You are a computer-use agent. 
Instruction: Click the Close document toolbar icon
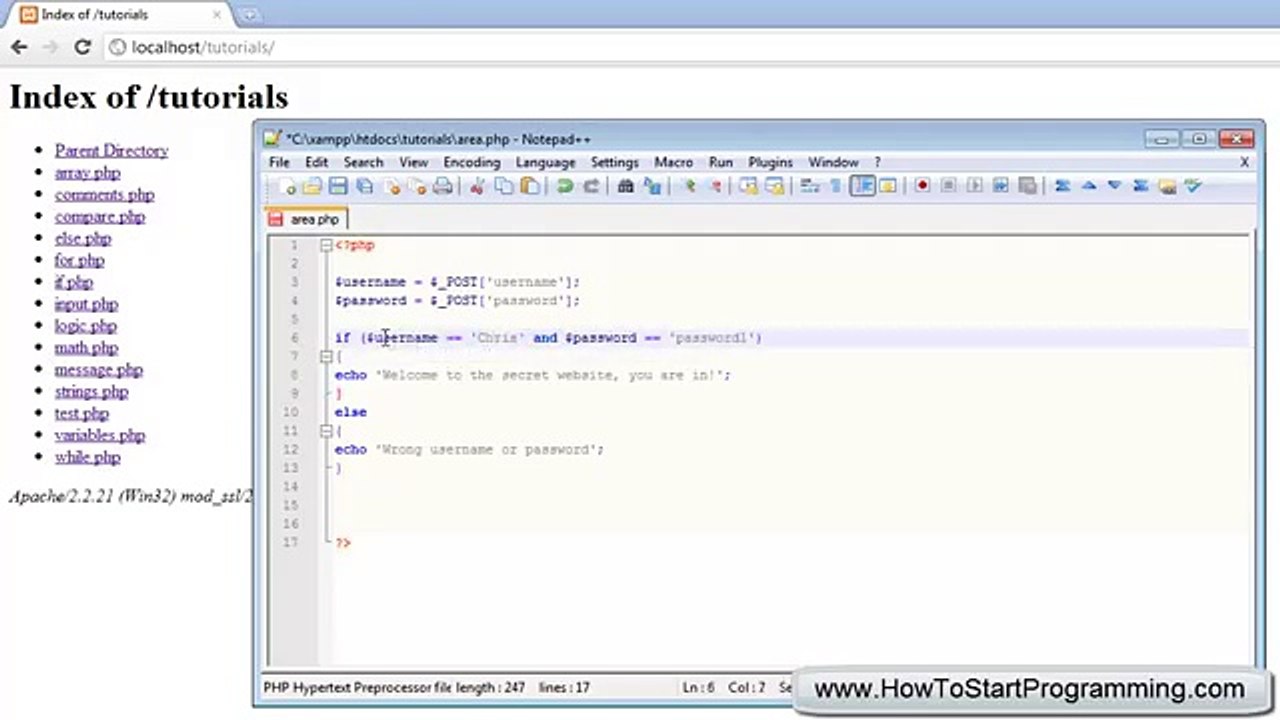pyautogui.click(x=391, y=186)
